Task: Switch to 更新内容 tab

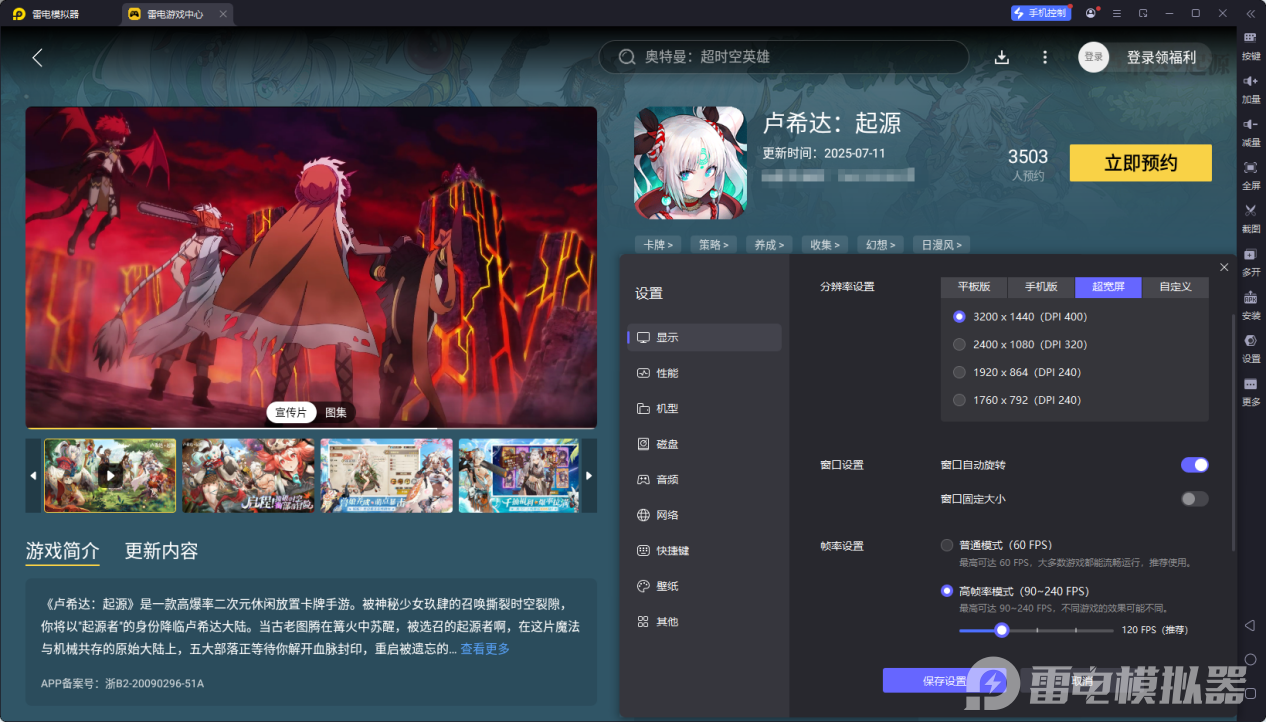Action: (161, 551)
